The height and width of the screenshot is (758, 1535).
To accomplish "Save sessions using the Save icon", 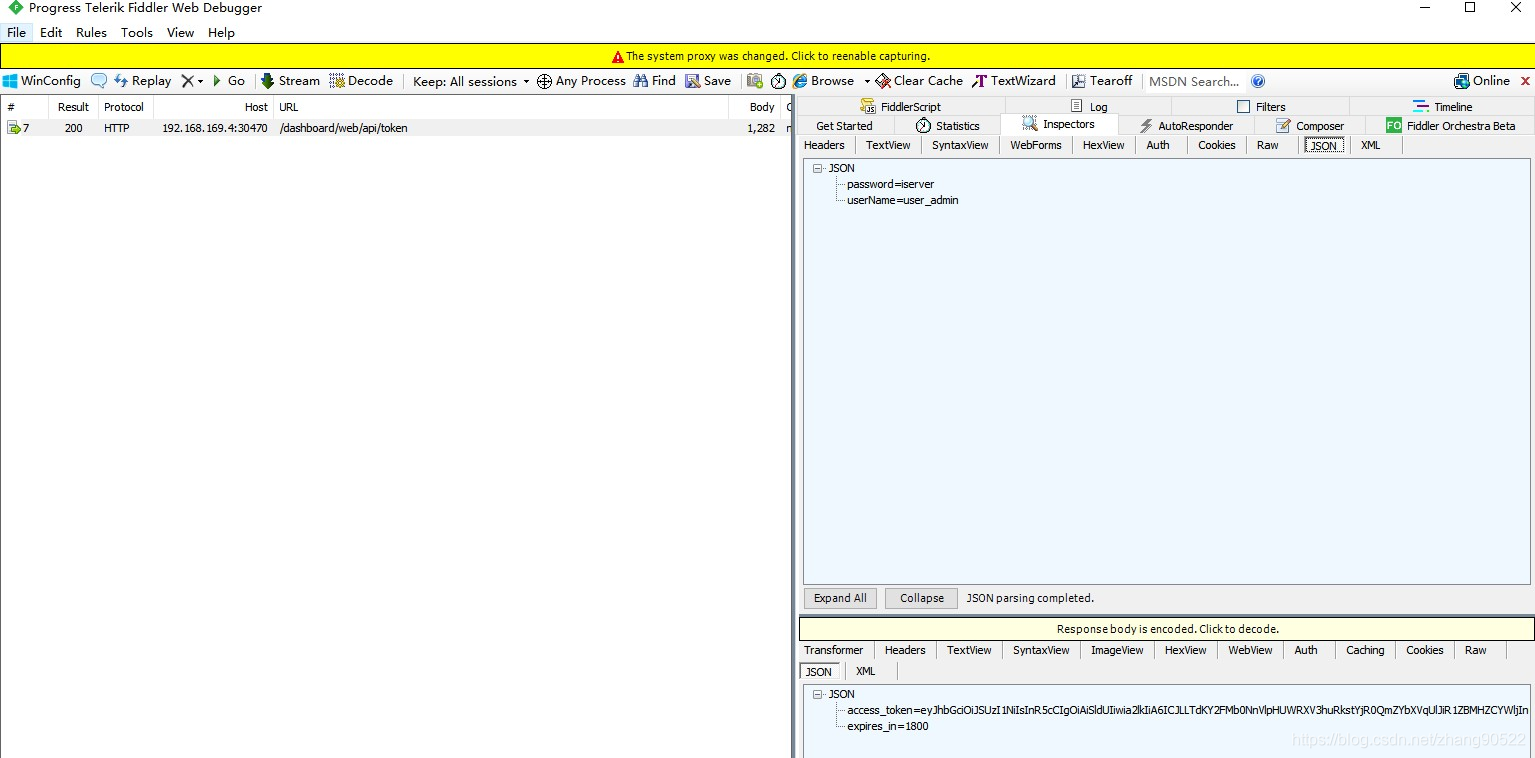I will (708, 81).
